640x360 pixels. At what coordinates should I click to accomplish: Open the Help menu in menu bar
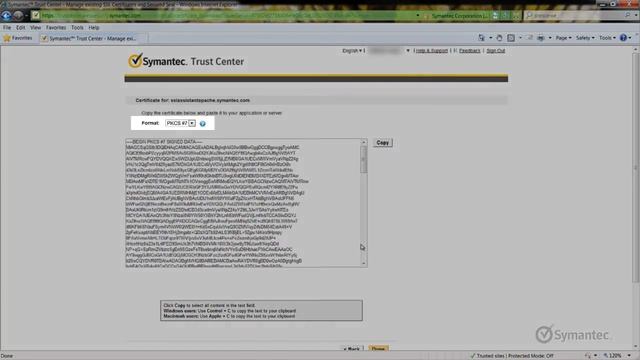[x=94, y=28]
